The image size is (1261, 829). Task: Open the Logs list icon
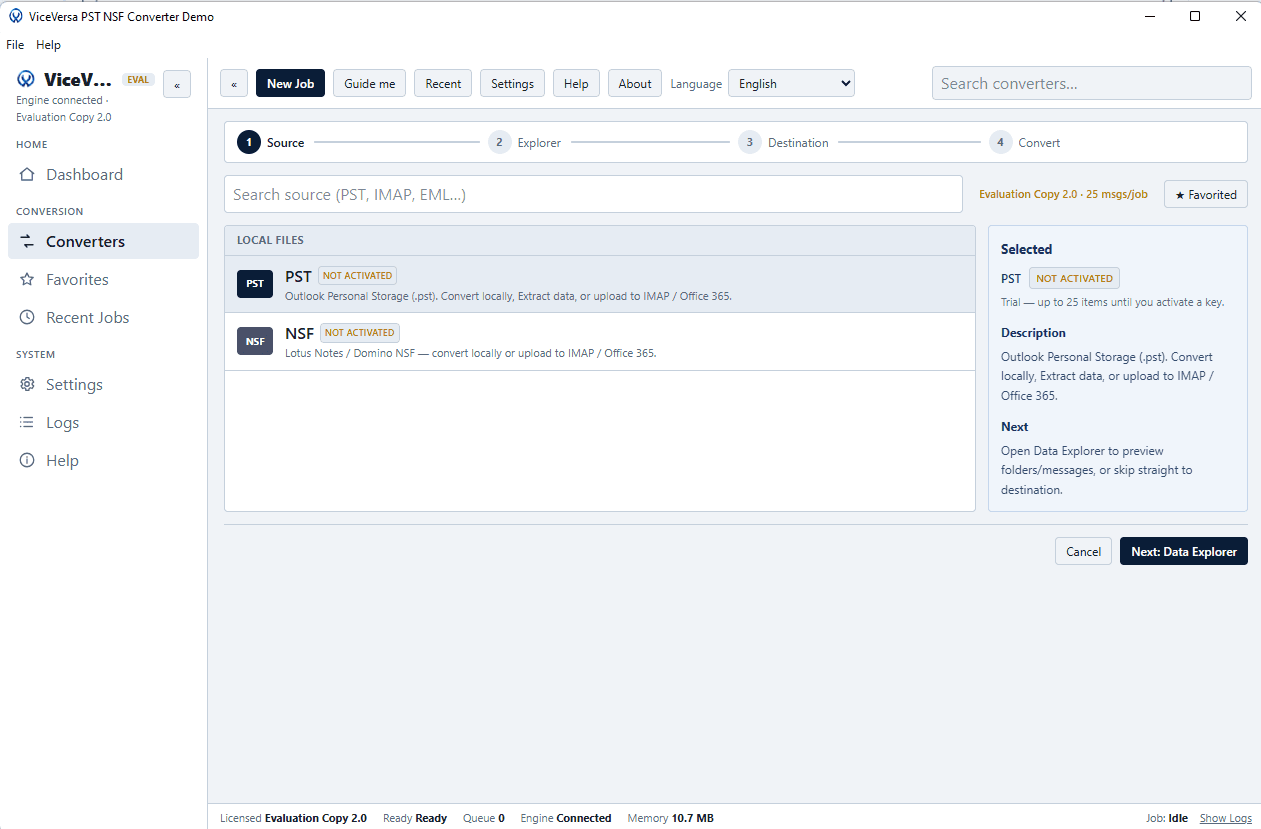pyautogui.click(x=28, y=423)
